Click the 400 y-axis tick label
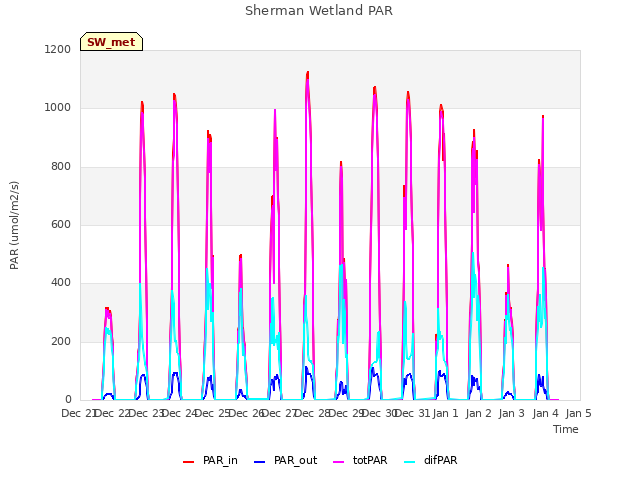Image resolution: width=640 pixels, height=480 pixels. 61,283
